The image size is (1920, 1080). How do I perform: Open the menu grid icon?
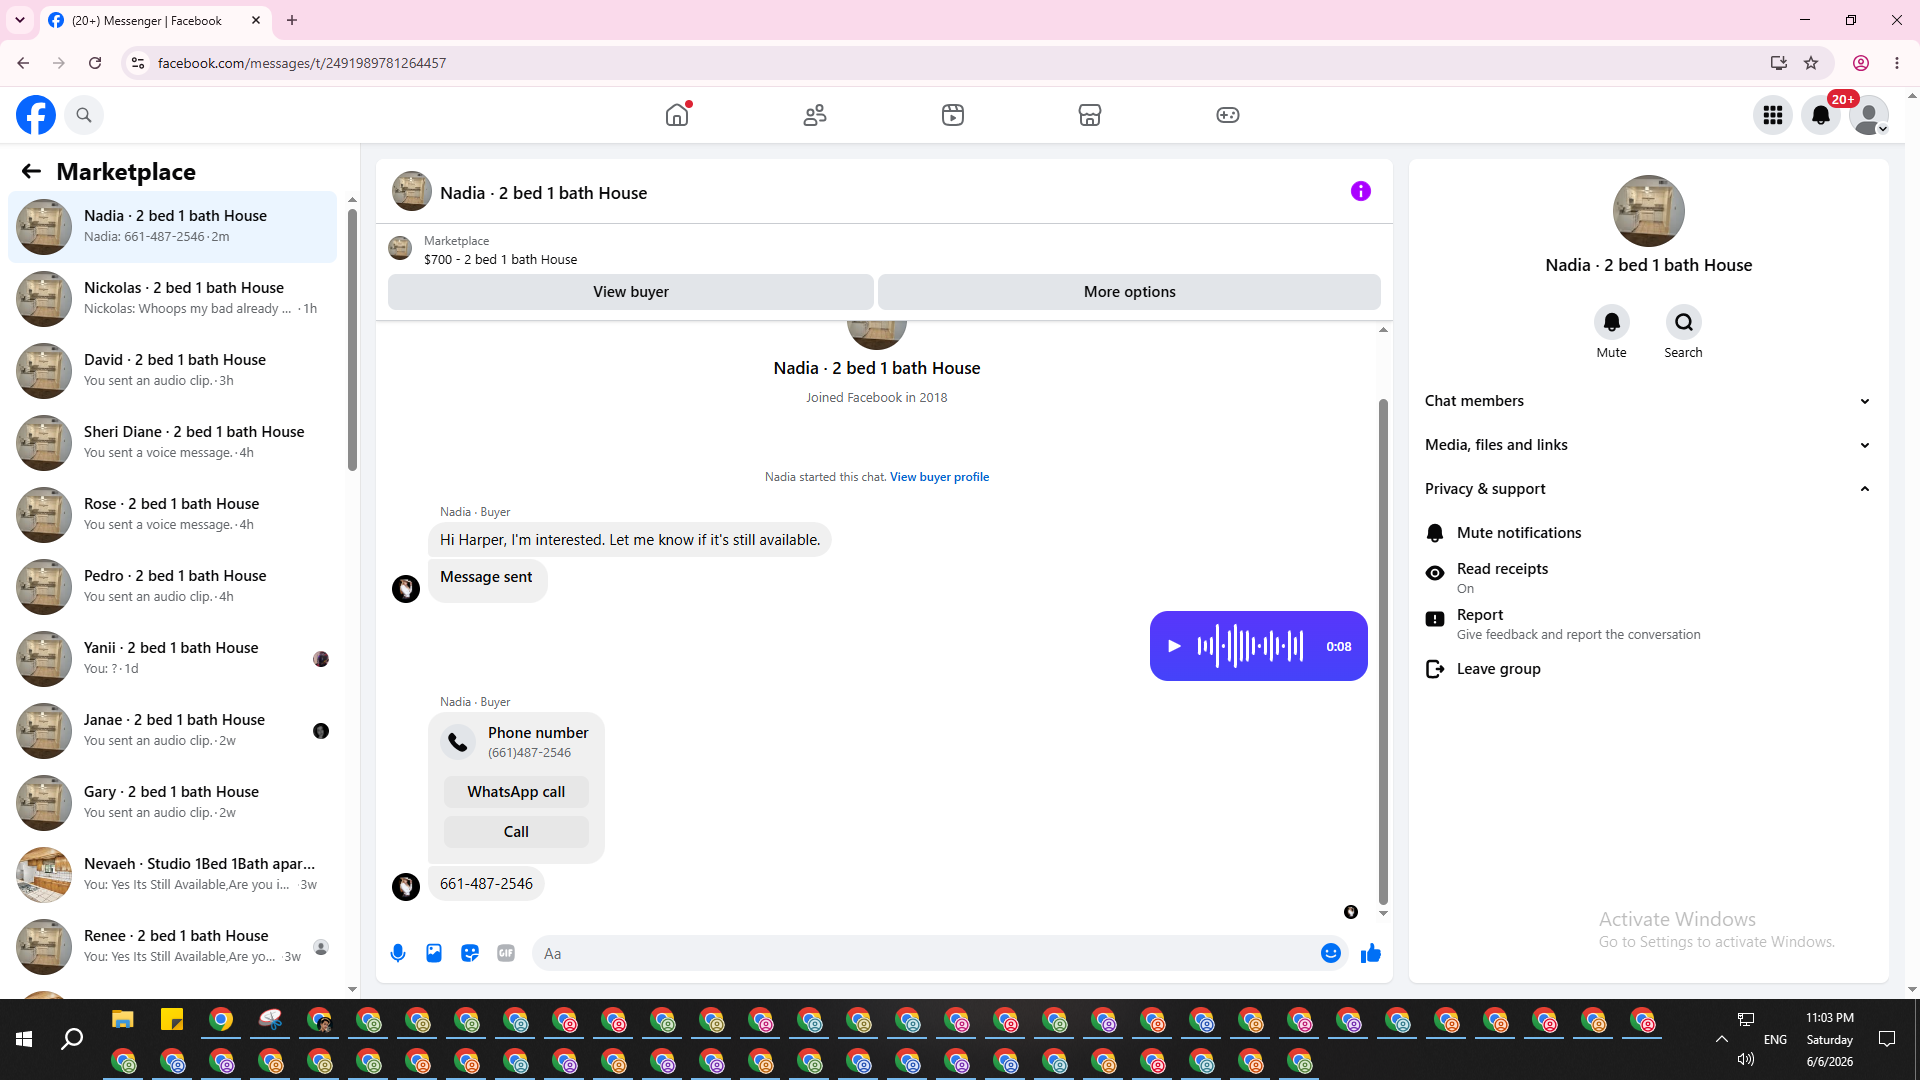[1773, 115]
